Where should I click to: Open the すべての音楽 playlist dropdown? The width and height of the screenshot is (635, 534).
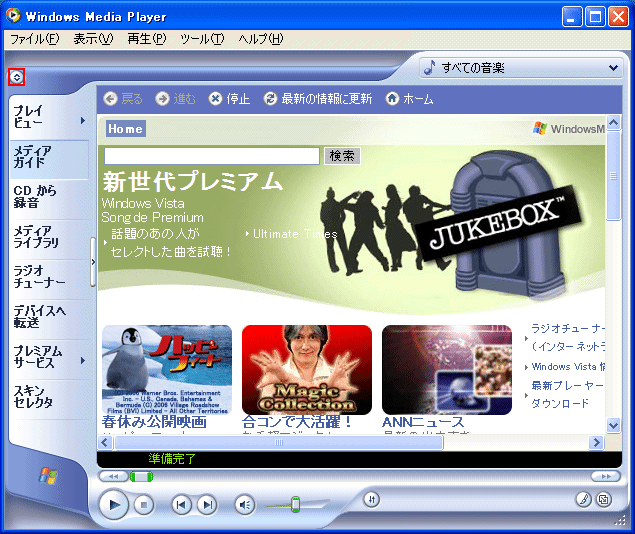click(521, 68)
